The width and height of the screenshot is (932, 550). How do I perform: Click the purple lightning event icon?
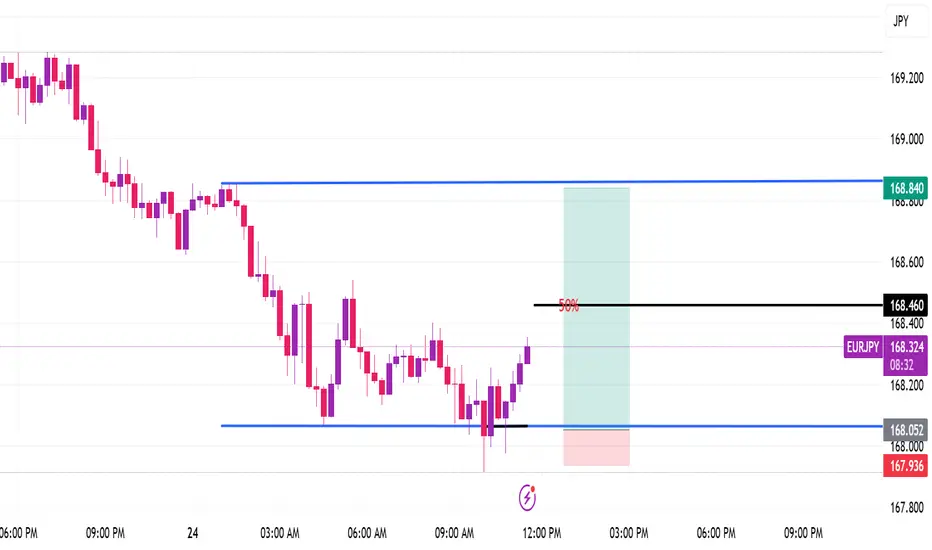coord(527,498)
